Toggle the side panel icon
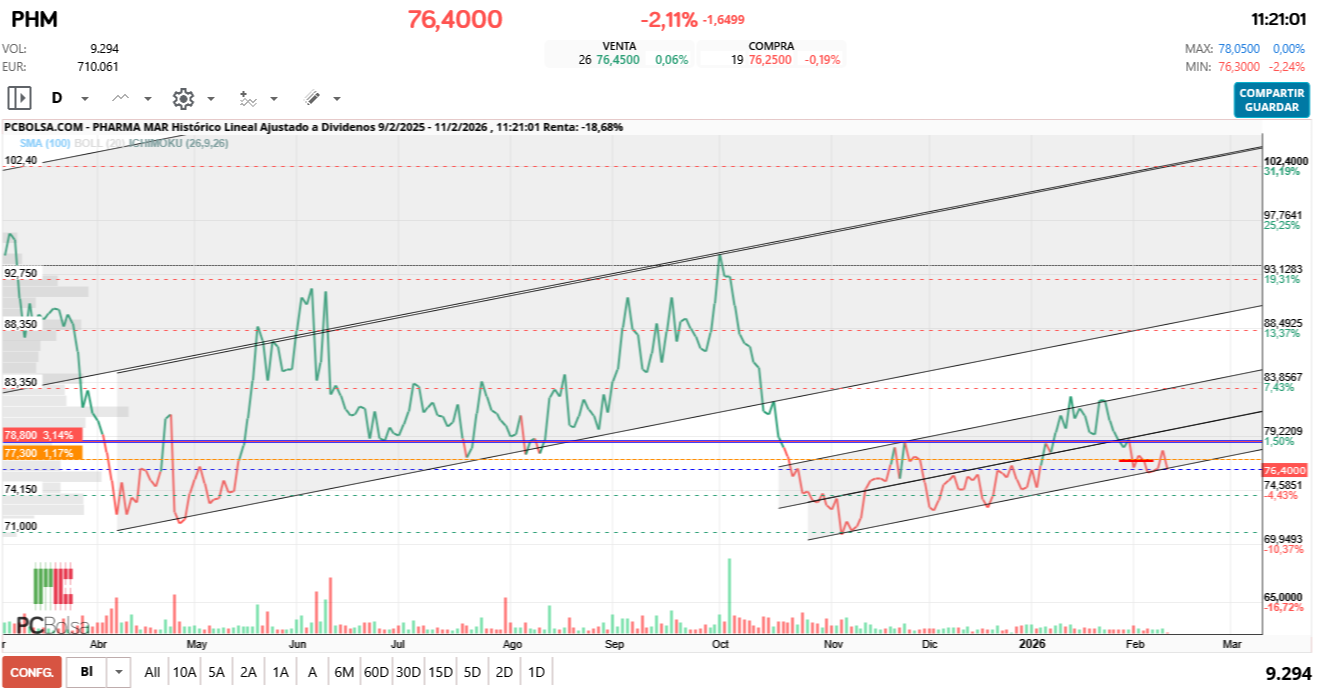Screen dimensions: 1325x693 point(19,98)
